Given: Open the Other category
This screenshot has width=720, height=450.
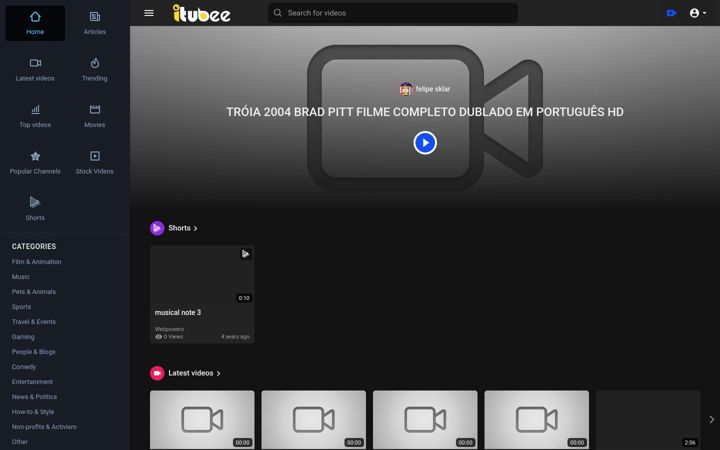Looking at the screenshot, I should pyautogui.click(x=20, y=442).
